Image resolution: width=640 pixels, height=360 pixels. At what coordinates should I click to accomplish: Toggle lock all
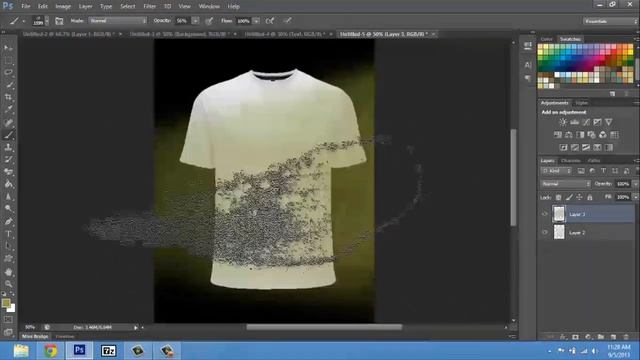pos(590,197)
